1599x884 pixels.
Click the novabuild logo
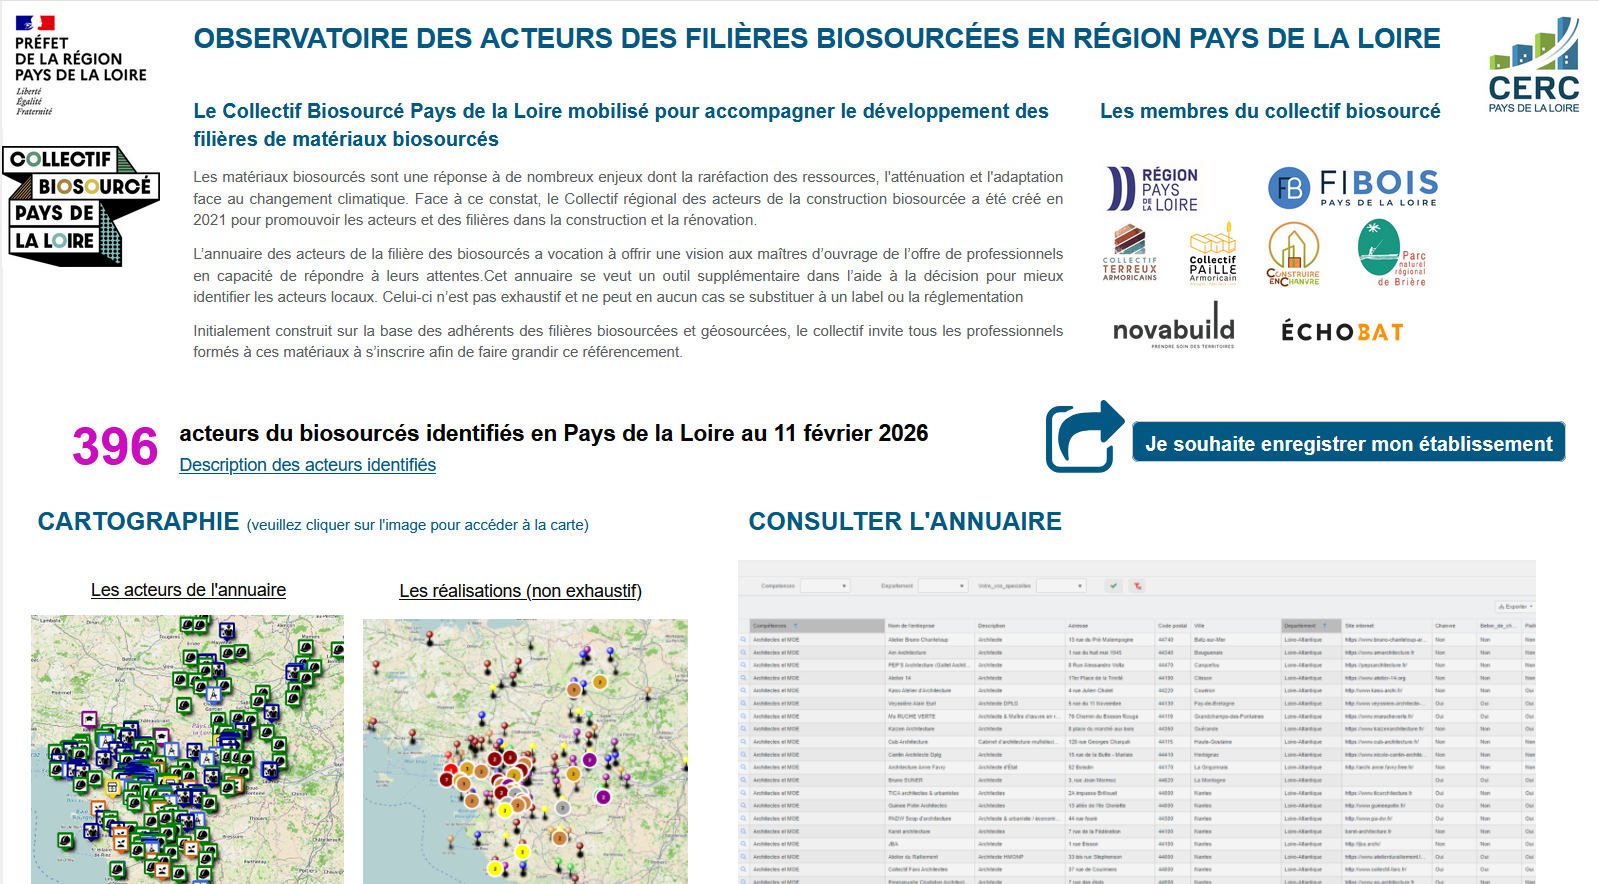pyautogui.click(x=1173, y=327)
